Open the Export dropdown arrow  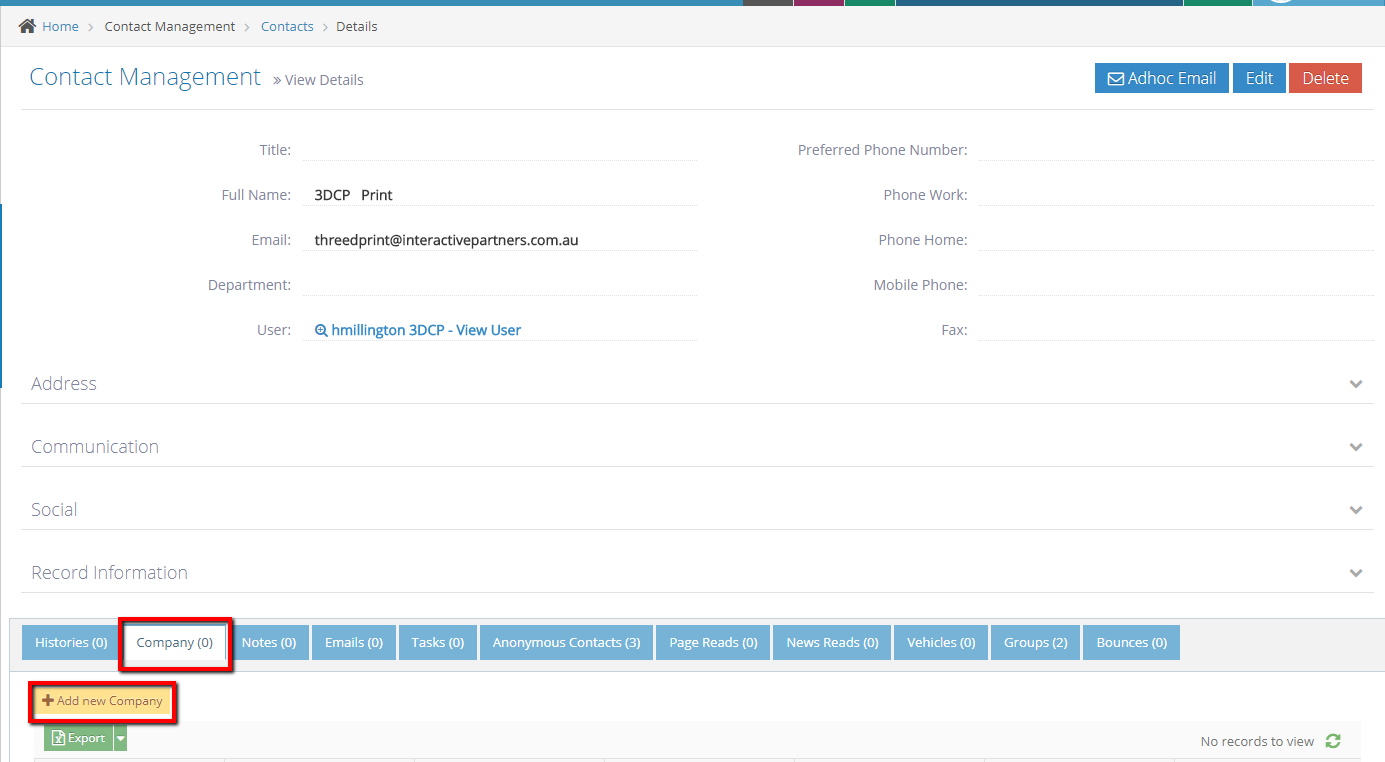pyautogui.click(x=120, y=737)
